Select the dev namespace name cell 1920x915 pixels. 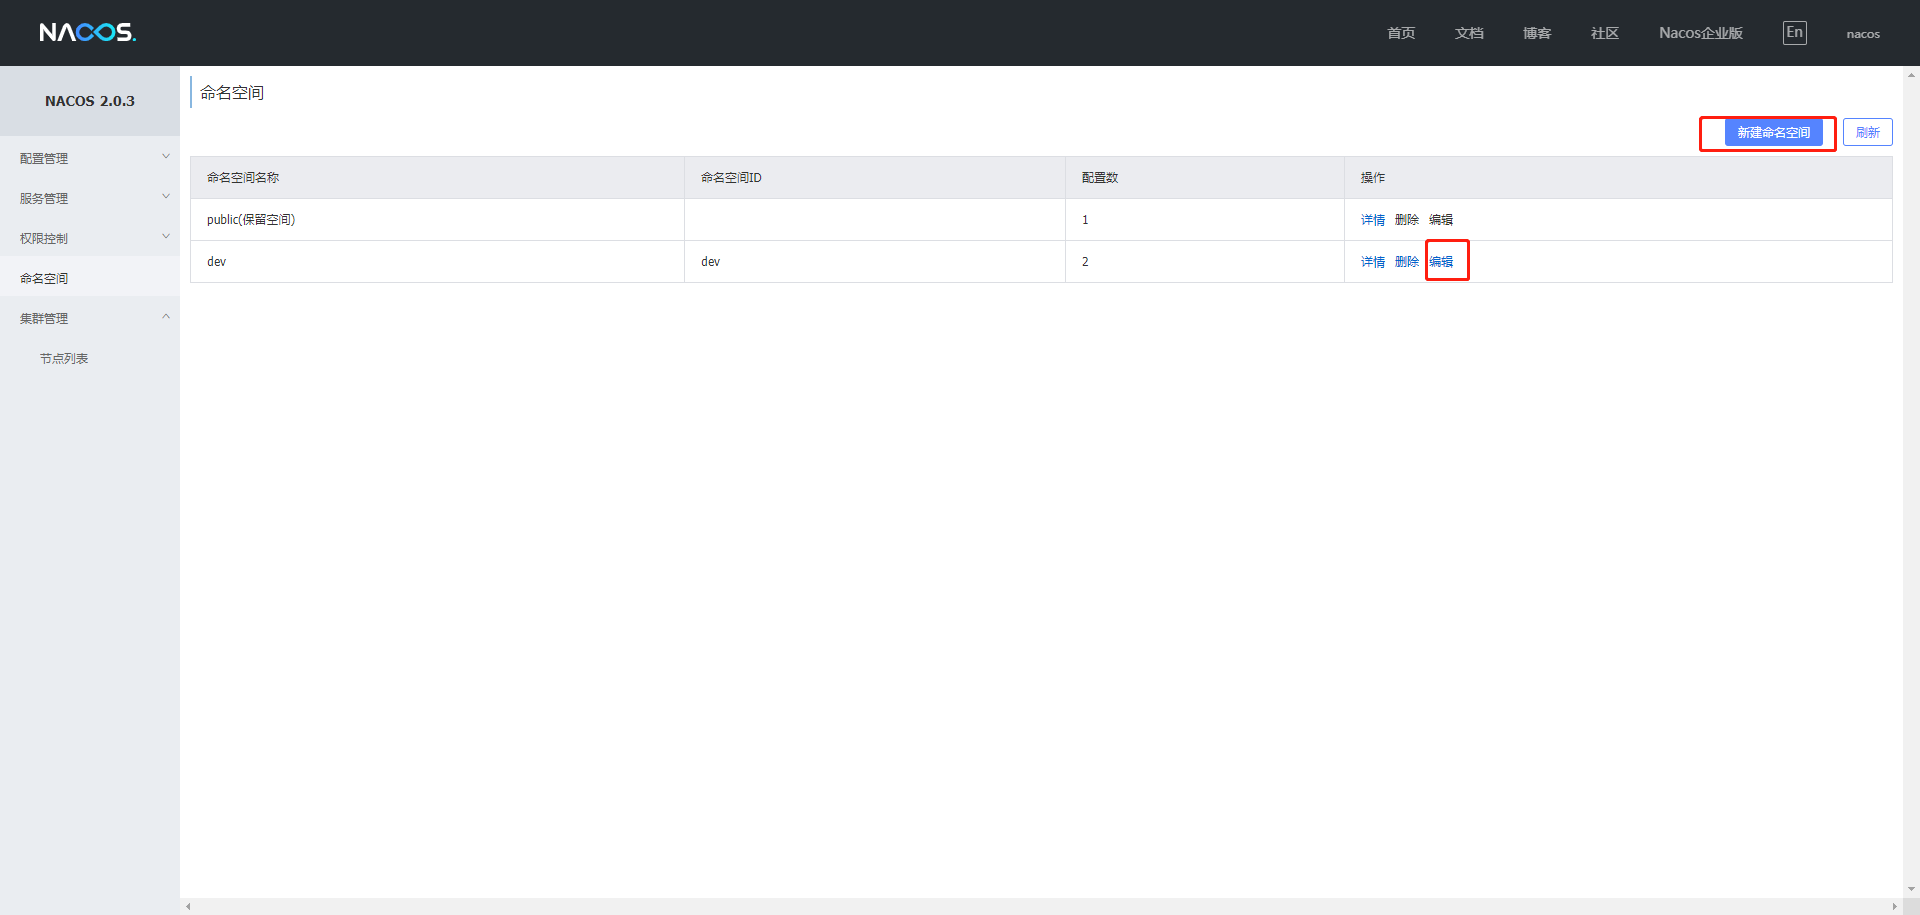pyautogui.click(x=437, y=262)
